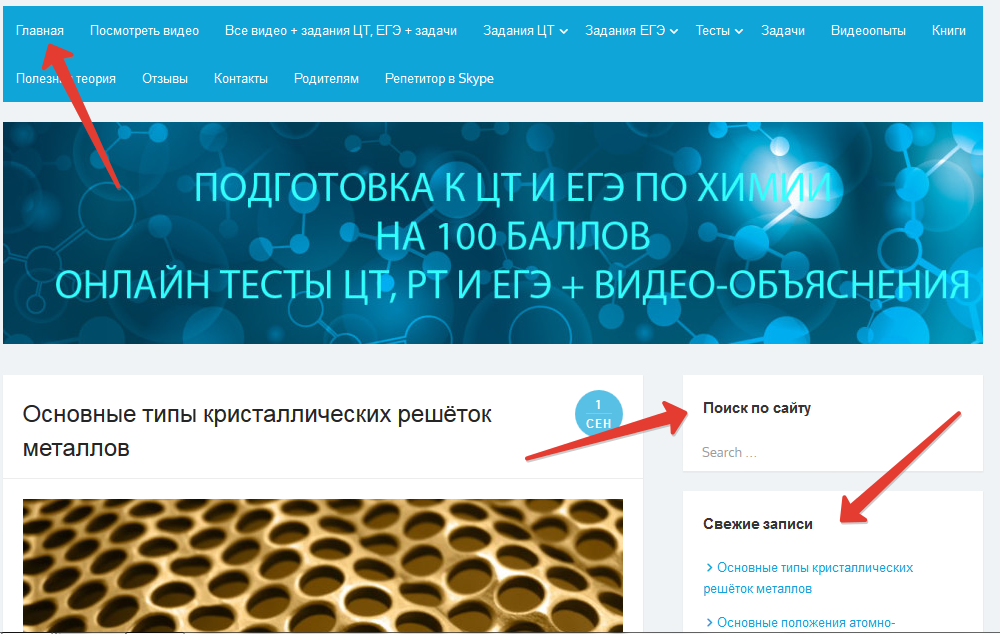This screenshot has width=1000, height=634.
Task: Open recent post Основные типы кристаллических решёток металлов
Action: 809,578
